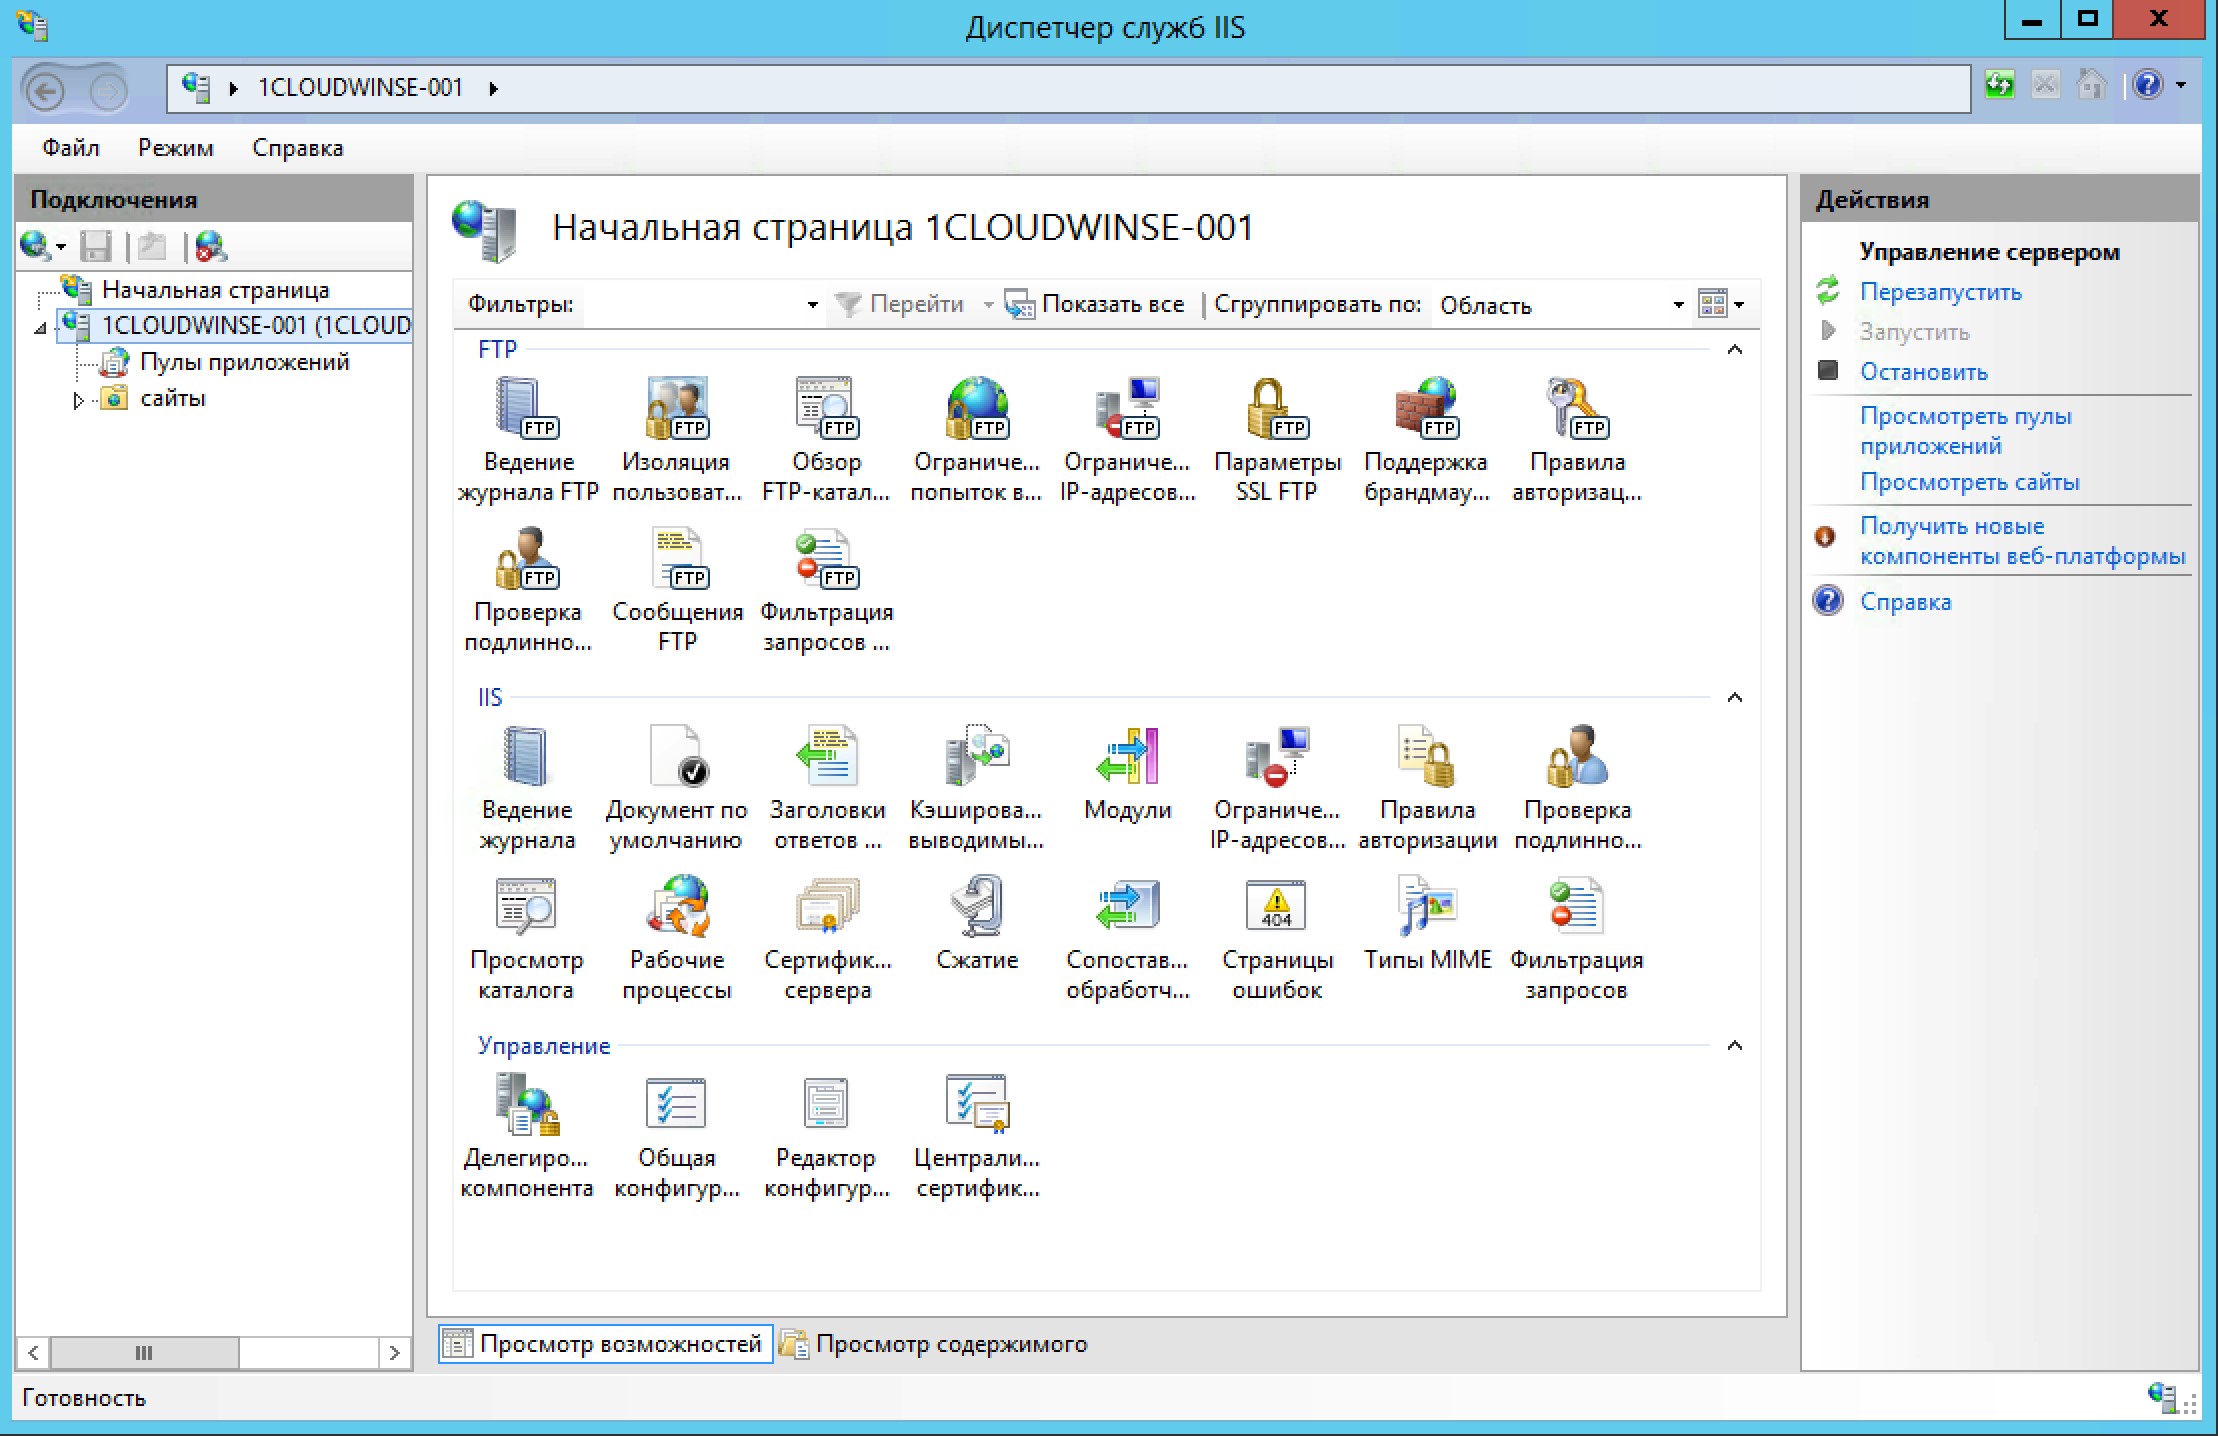
Task: Open the Сгруппировать по Область dropdown
Action: [x=1678, y=304]
